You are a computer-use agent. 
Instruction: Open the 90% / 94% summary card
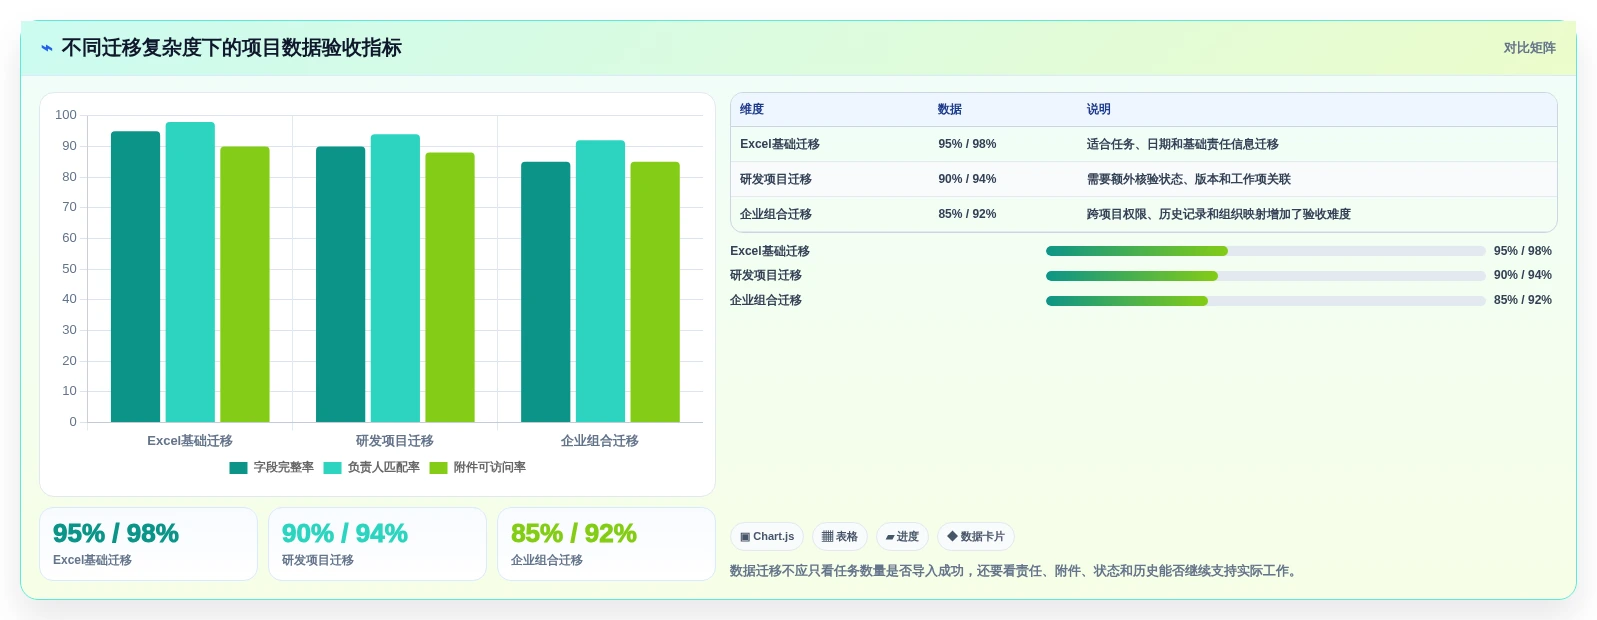377,544
